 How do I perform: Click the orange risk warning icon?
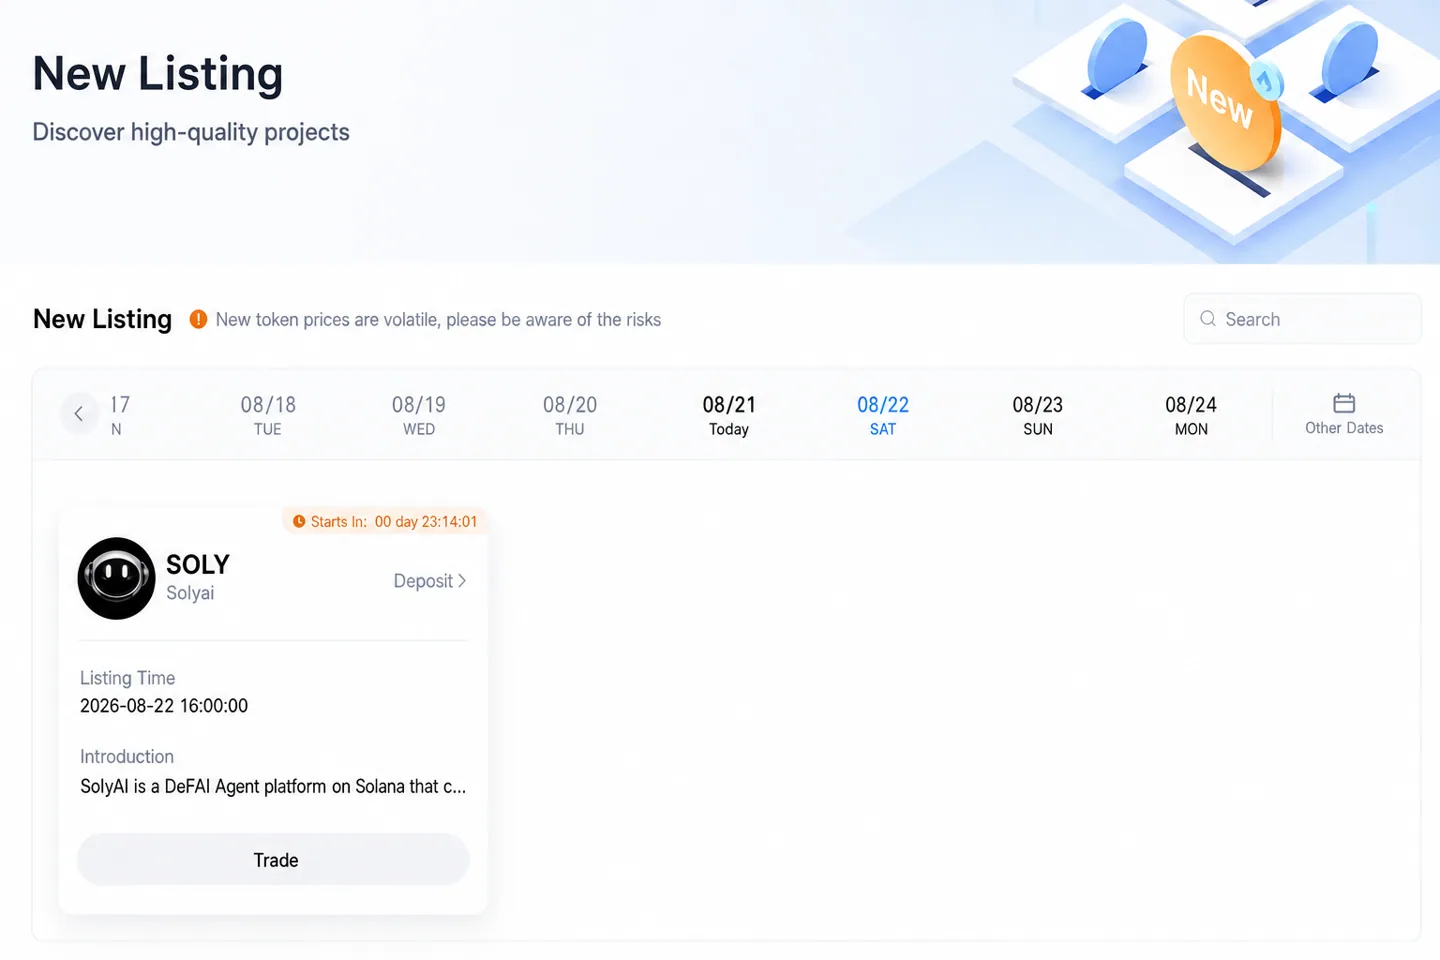coord(198,319)
